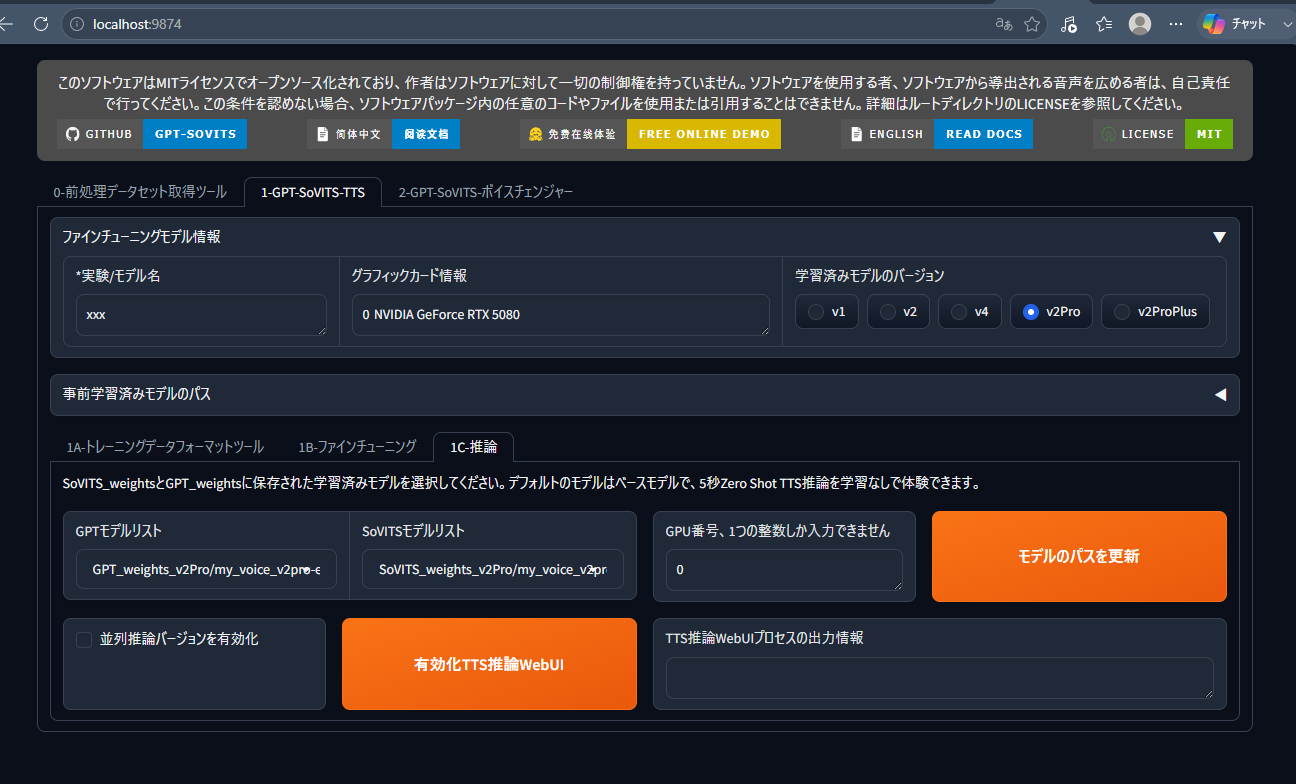Click the GPU番号 input field
The width and height of the screenshot is (1296, 784).
(x=784, y=570)
